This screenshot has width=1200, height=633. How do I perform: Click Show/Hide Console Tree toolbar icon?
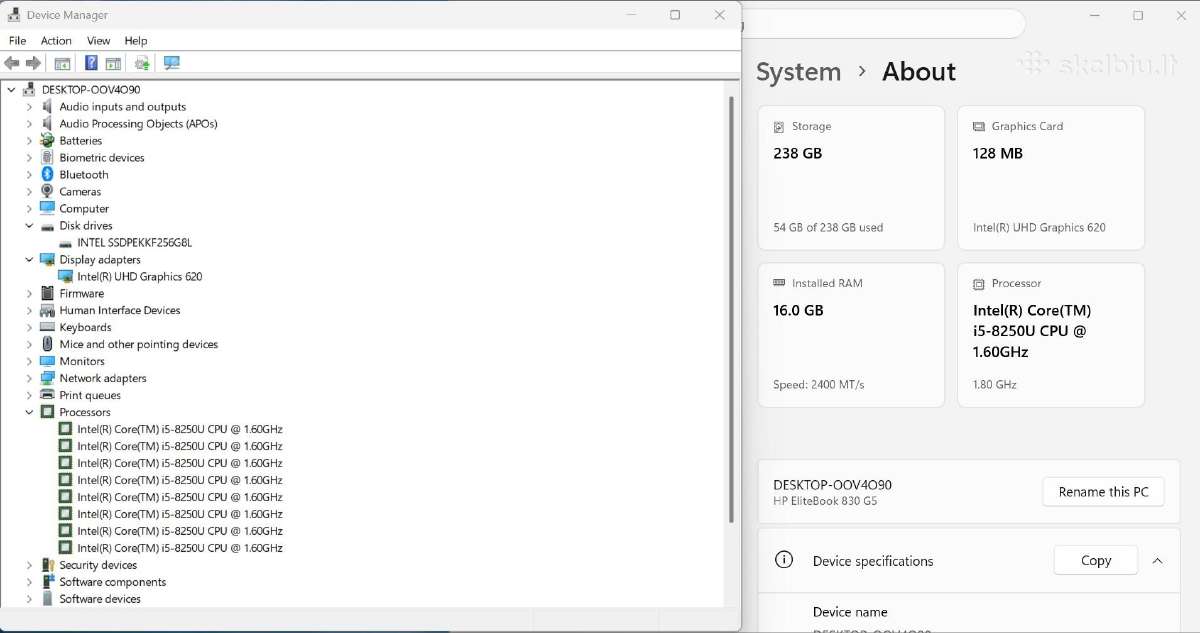(x=62, y=63)
